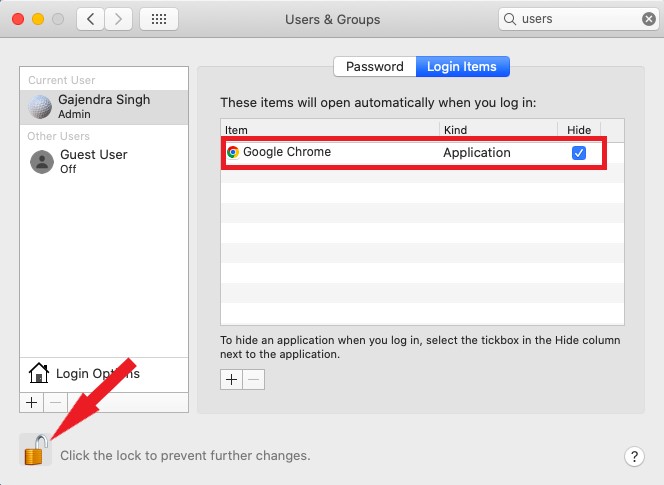Click the Google Chrome icon in list
This screenshot has height=485, width=664.
pyautogui.click(x=233, y=152)
